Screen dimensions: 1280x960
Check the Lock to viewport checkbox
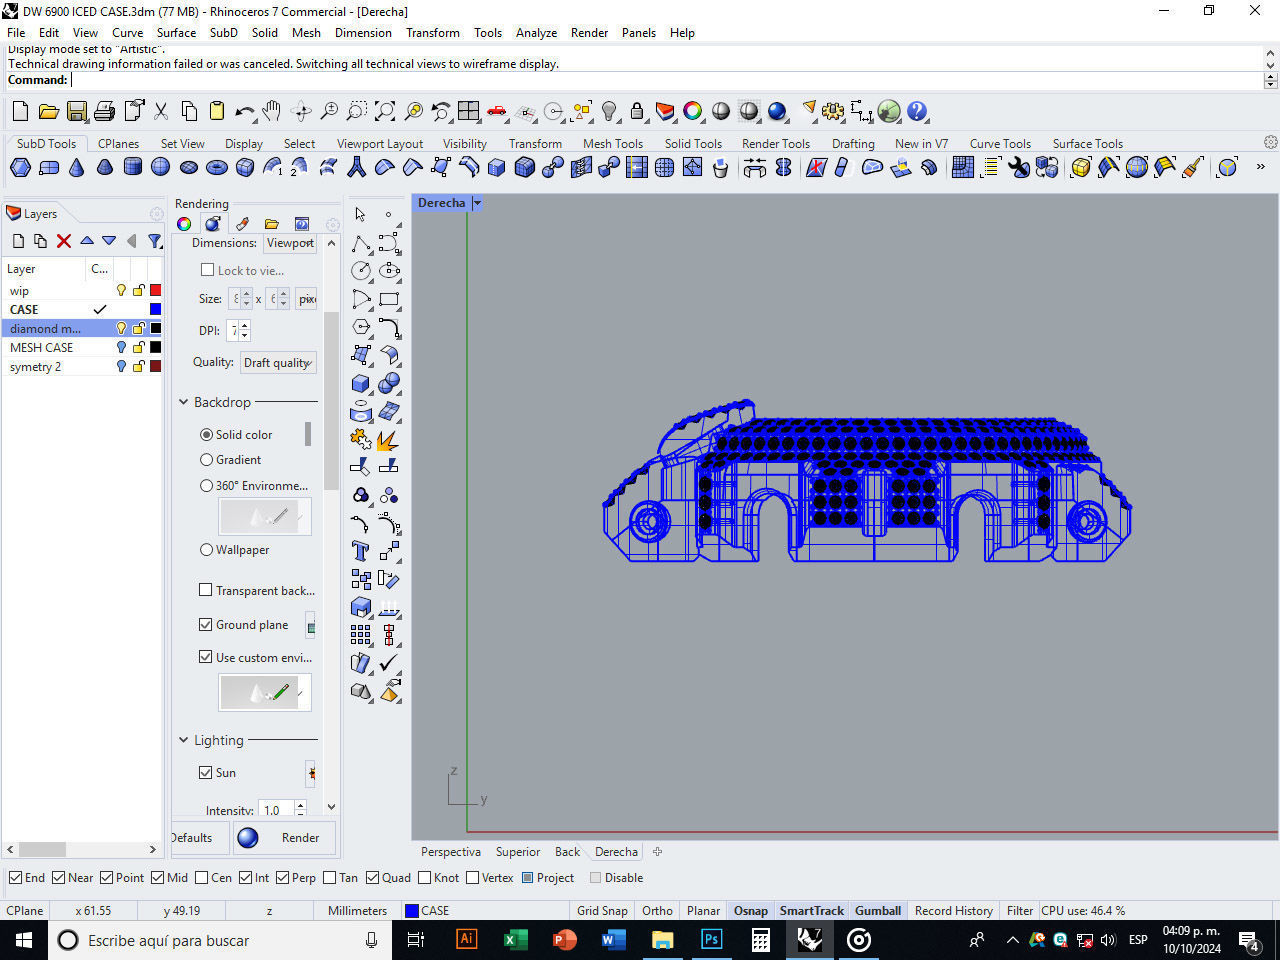click(x=207, y=270)
